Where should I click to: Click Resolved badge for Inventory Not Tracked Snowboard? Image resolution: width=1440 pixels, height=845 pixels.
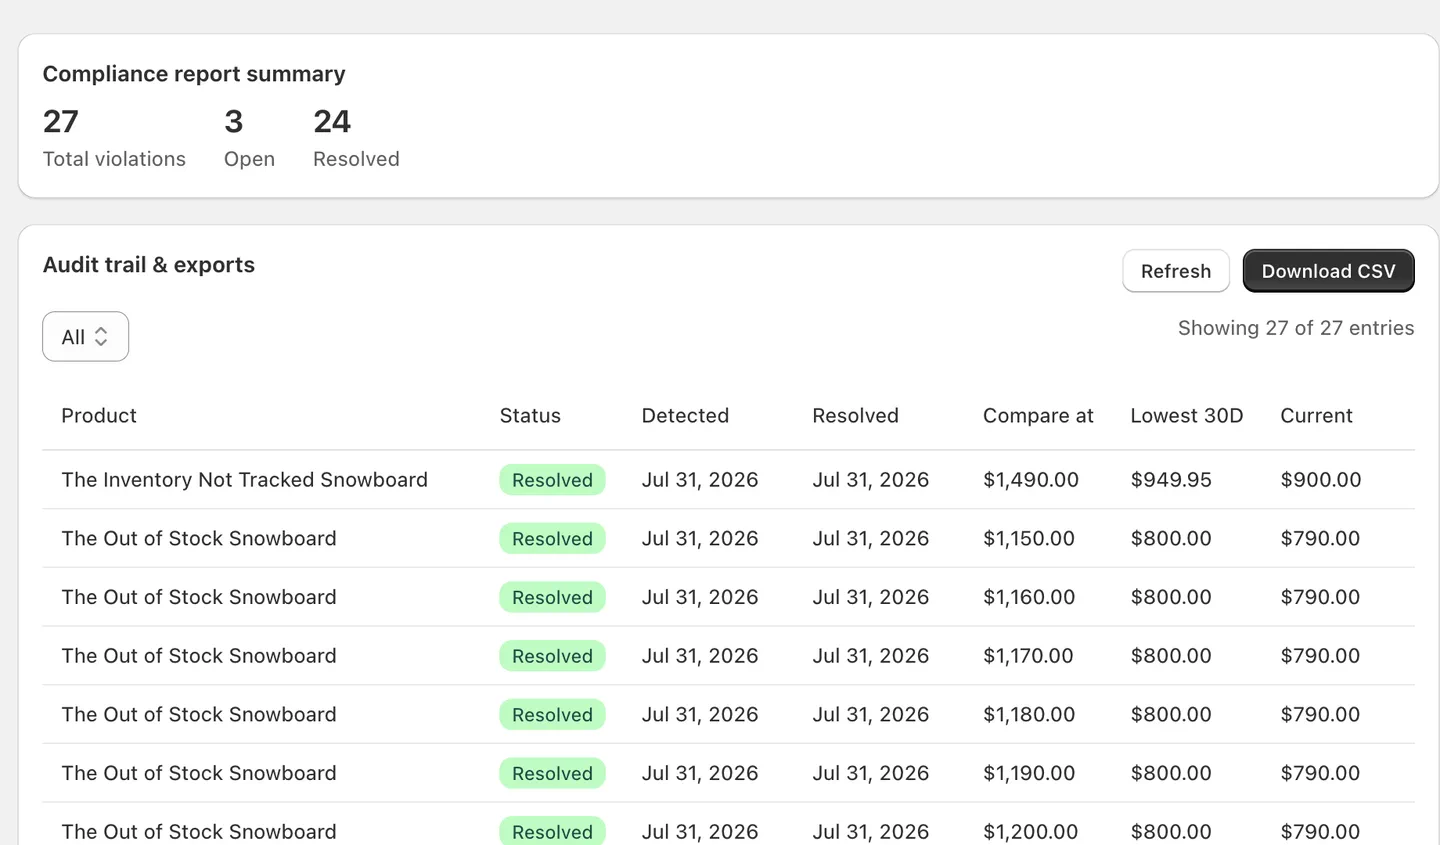tap(552, 480)
